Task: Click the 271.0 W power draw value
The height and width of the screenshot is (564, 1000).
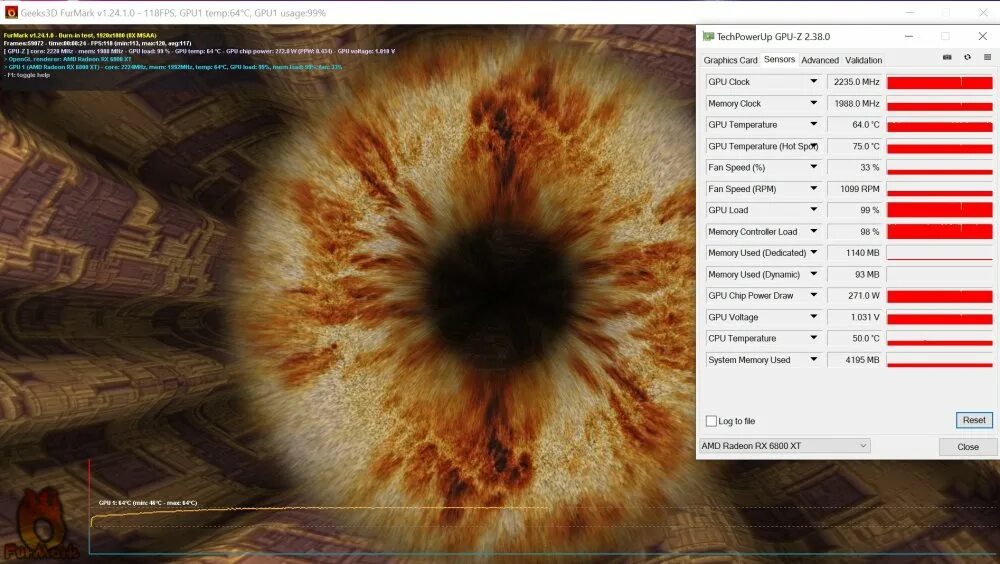Action: click(855, 295)
